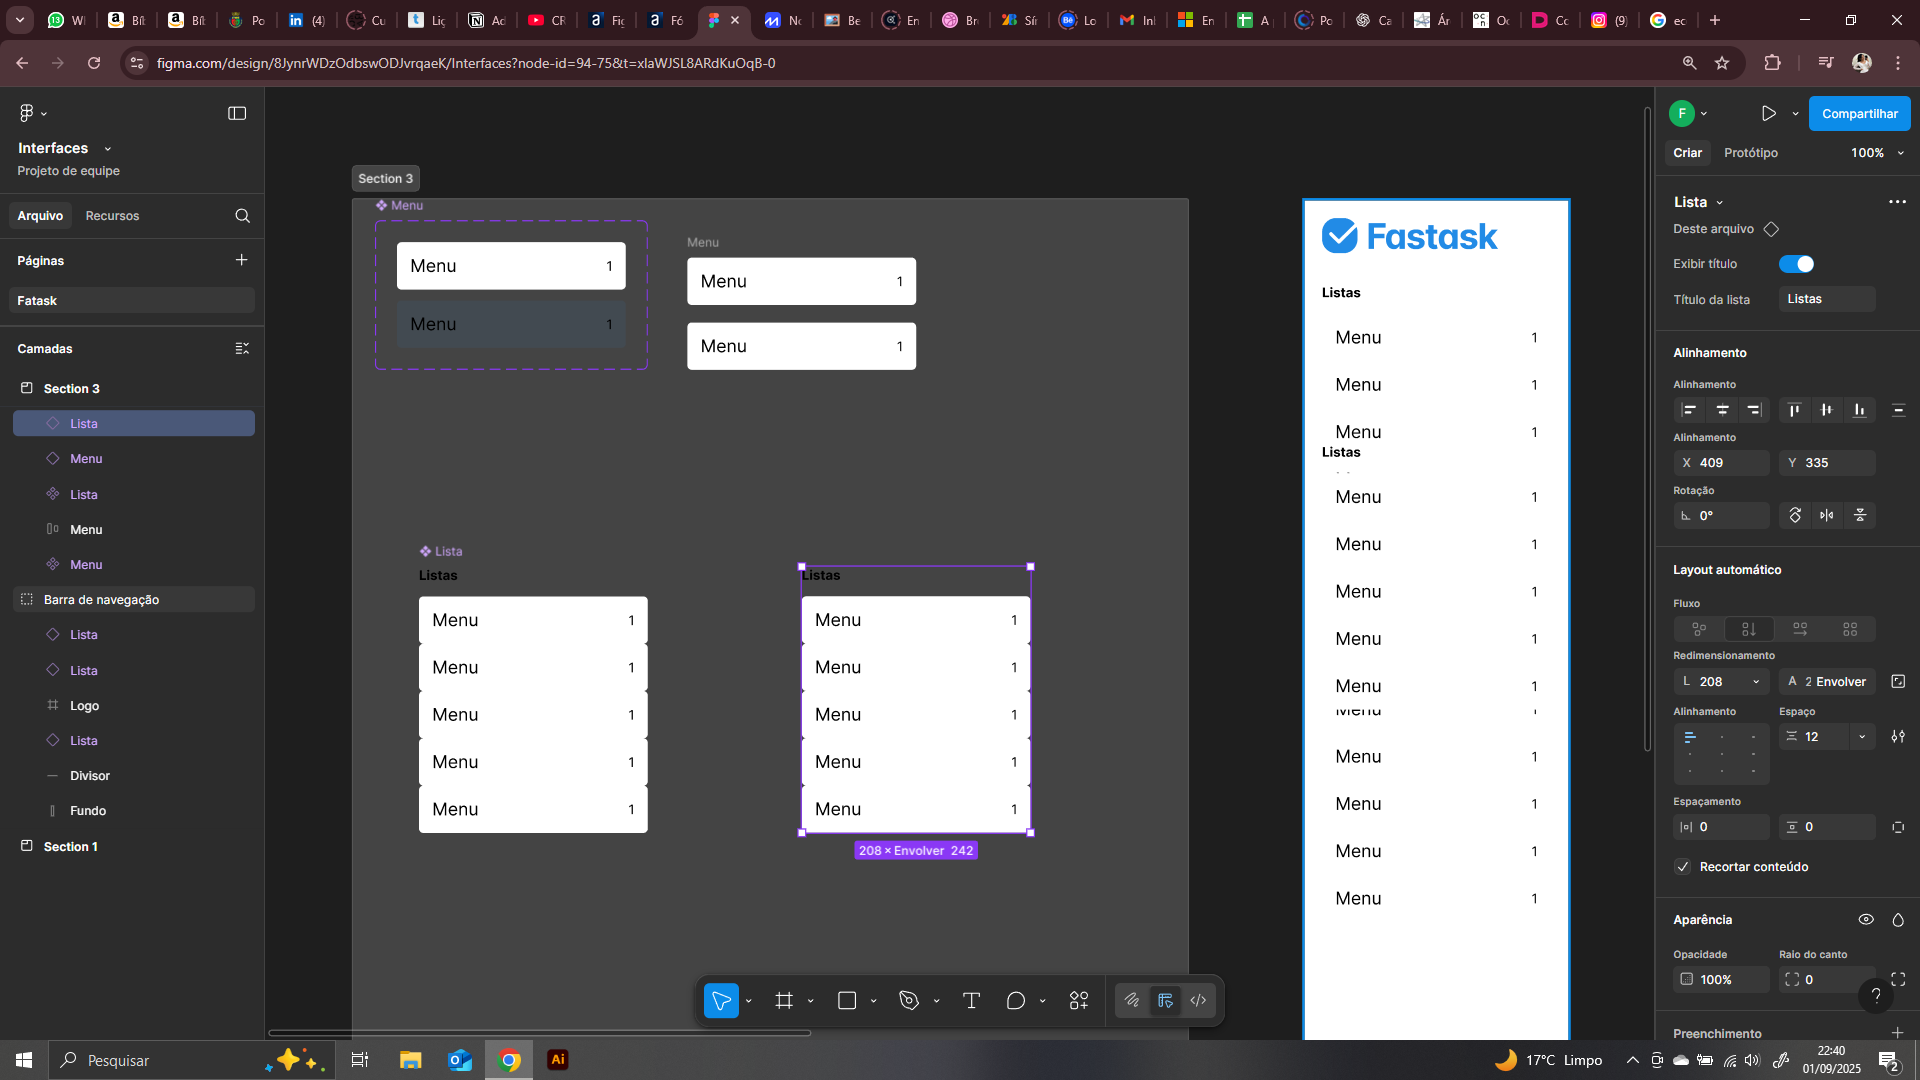Open the user avatar F dropdown
The width and height of the screenshot is (1920, 1080).
(1704, 114)
